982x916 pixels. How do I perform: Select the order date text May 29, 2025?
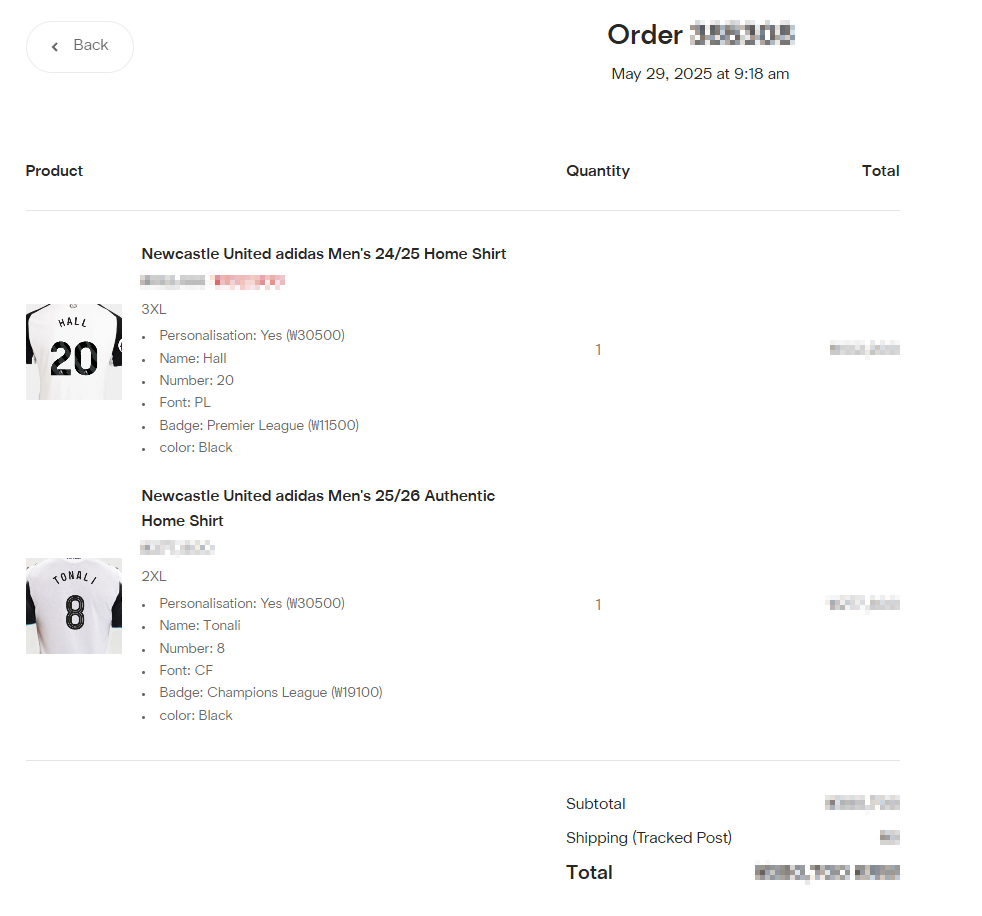pos(662,74)
